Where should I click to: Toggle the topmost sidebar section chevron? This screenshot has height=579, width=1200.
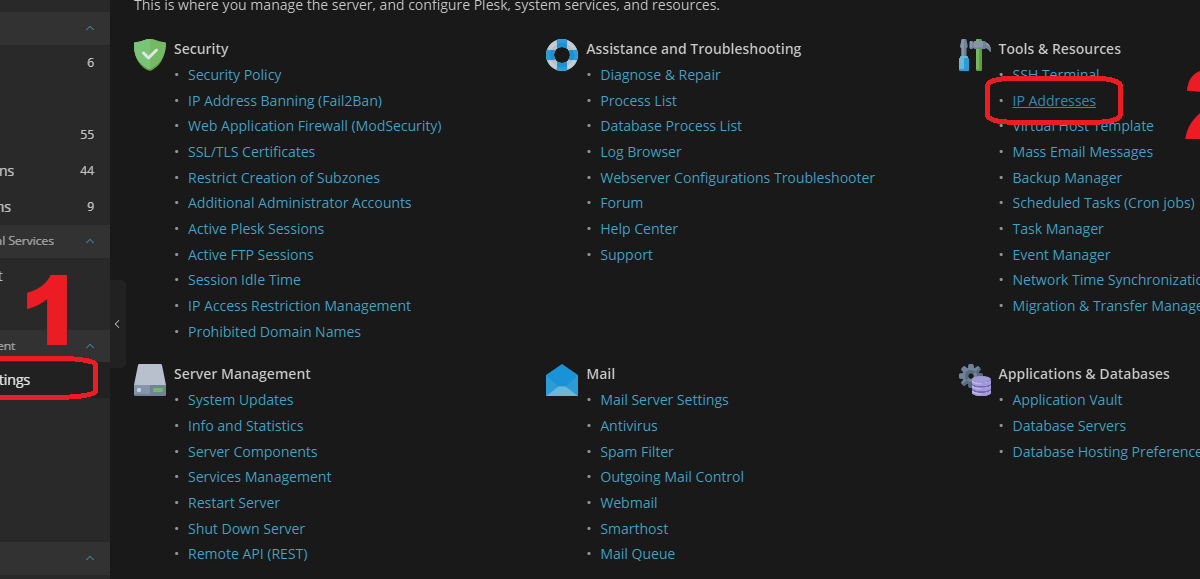click(90, 28)
